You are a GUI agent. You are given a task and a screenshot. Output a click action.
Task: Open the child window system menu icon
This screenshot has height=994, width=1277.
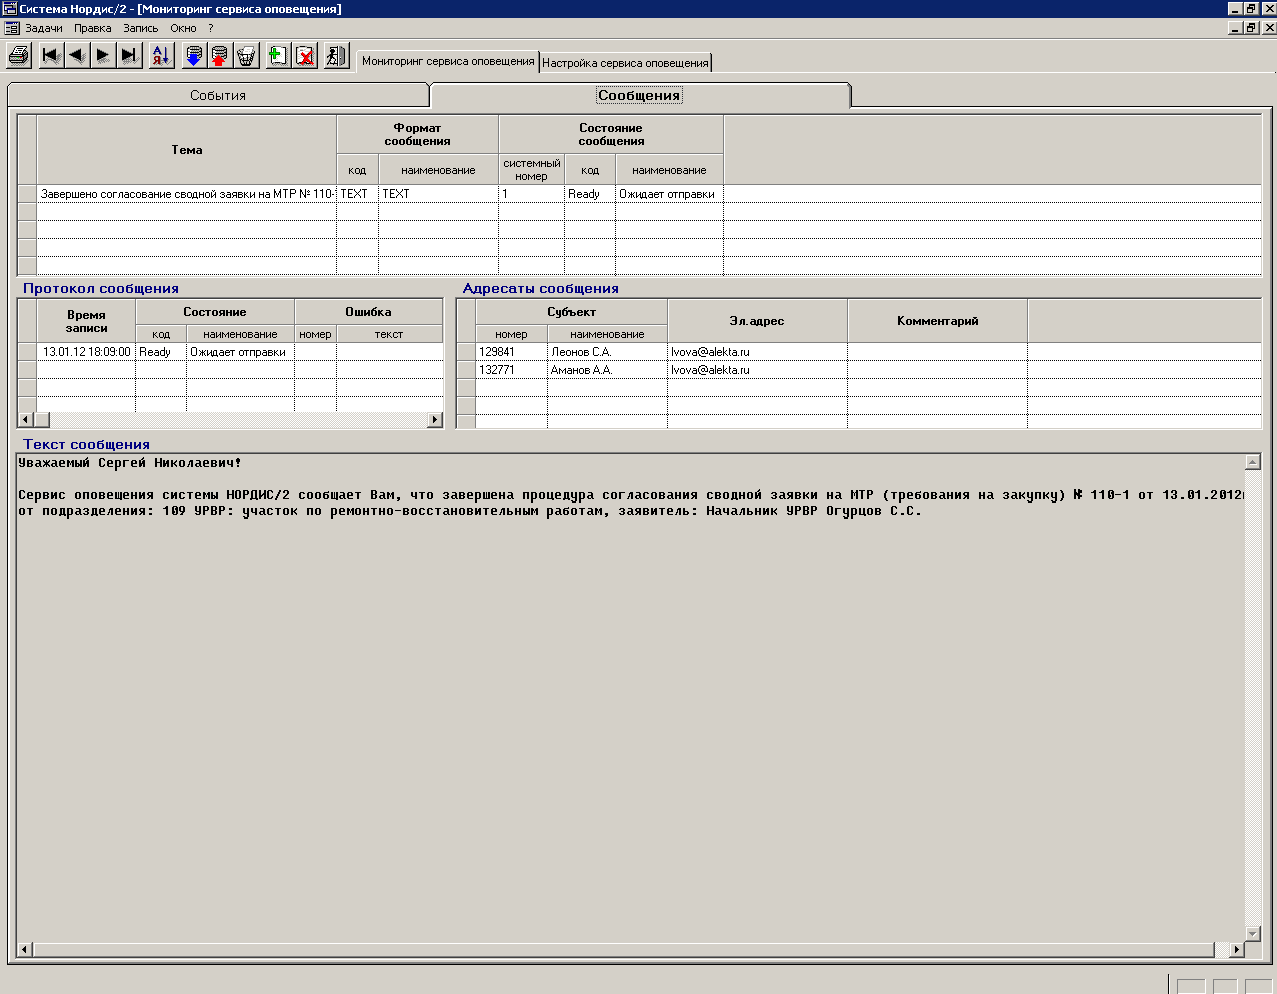tap(12, 28)
